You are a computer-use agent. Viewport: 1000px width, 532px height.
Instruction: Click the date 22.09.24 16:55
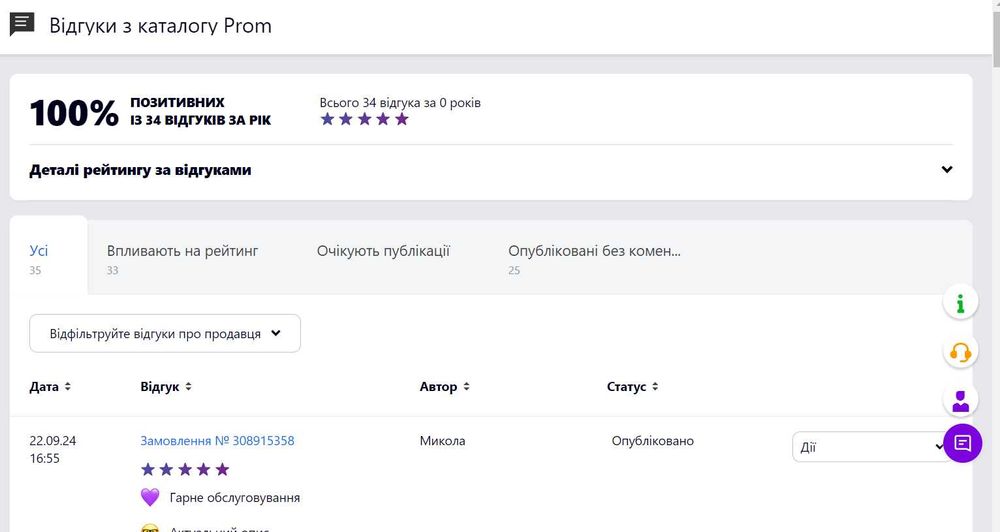pyautogui.click(x=53, y=450)
